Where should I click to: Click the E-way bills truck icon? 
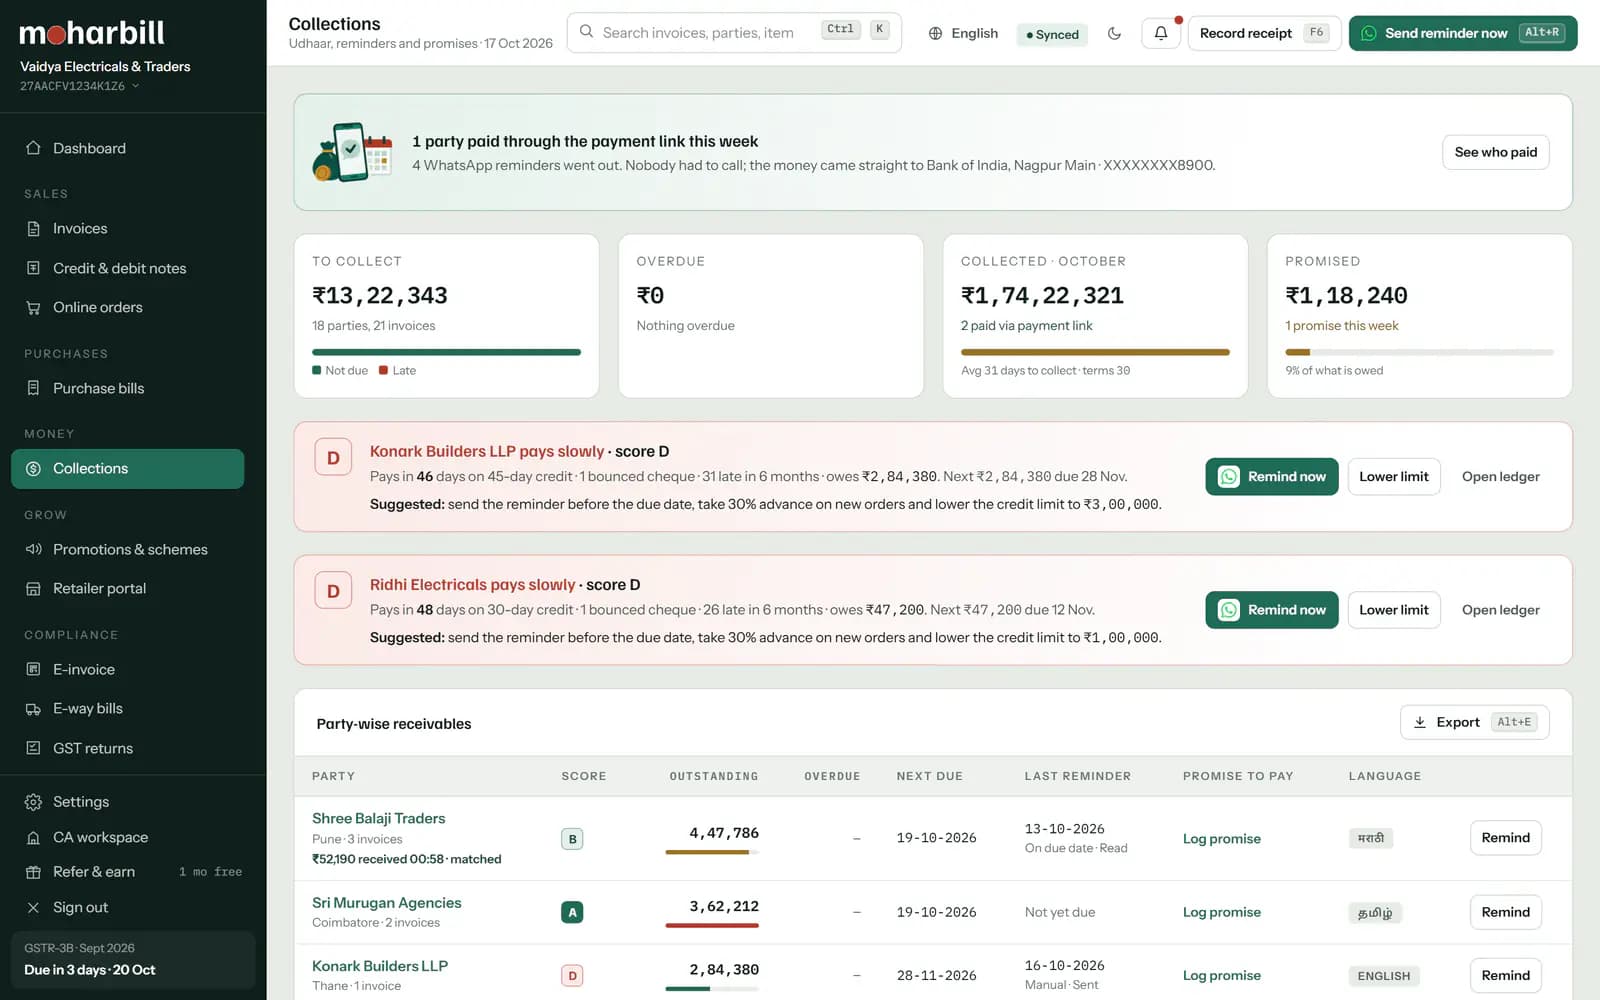[x=33, y=708]
